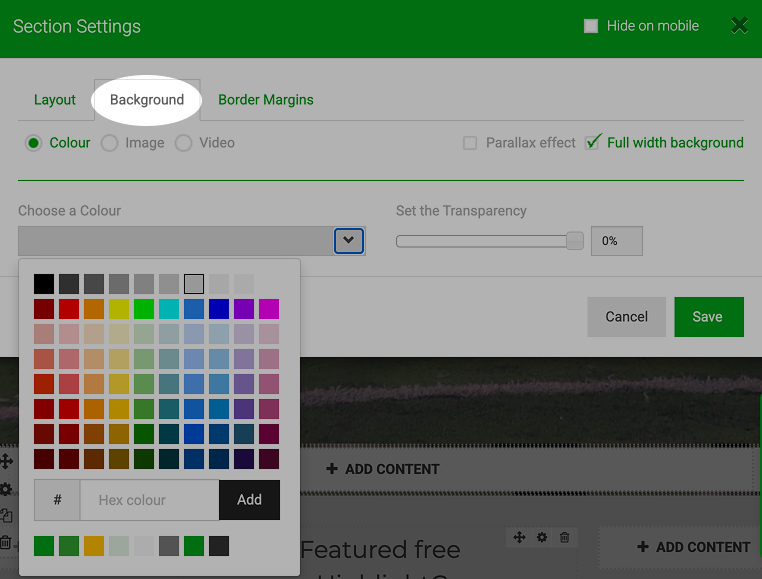Click the Hex colour input field
Image resolution: width=762 pixels, height=579 pixels.
point(149,500)
